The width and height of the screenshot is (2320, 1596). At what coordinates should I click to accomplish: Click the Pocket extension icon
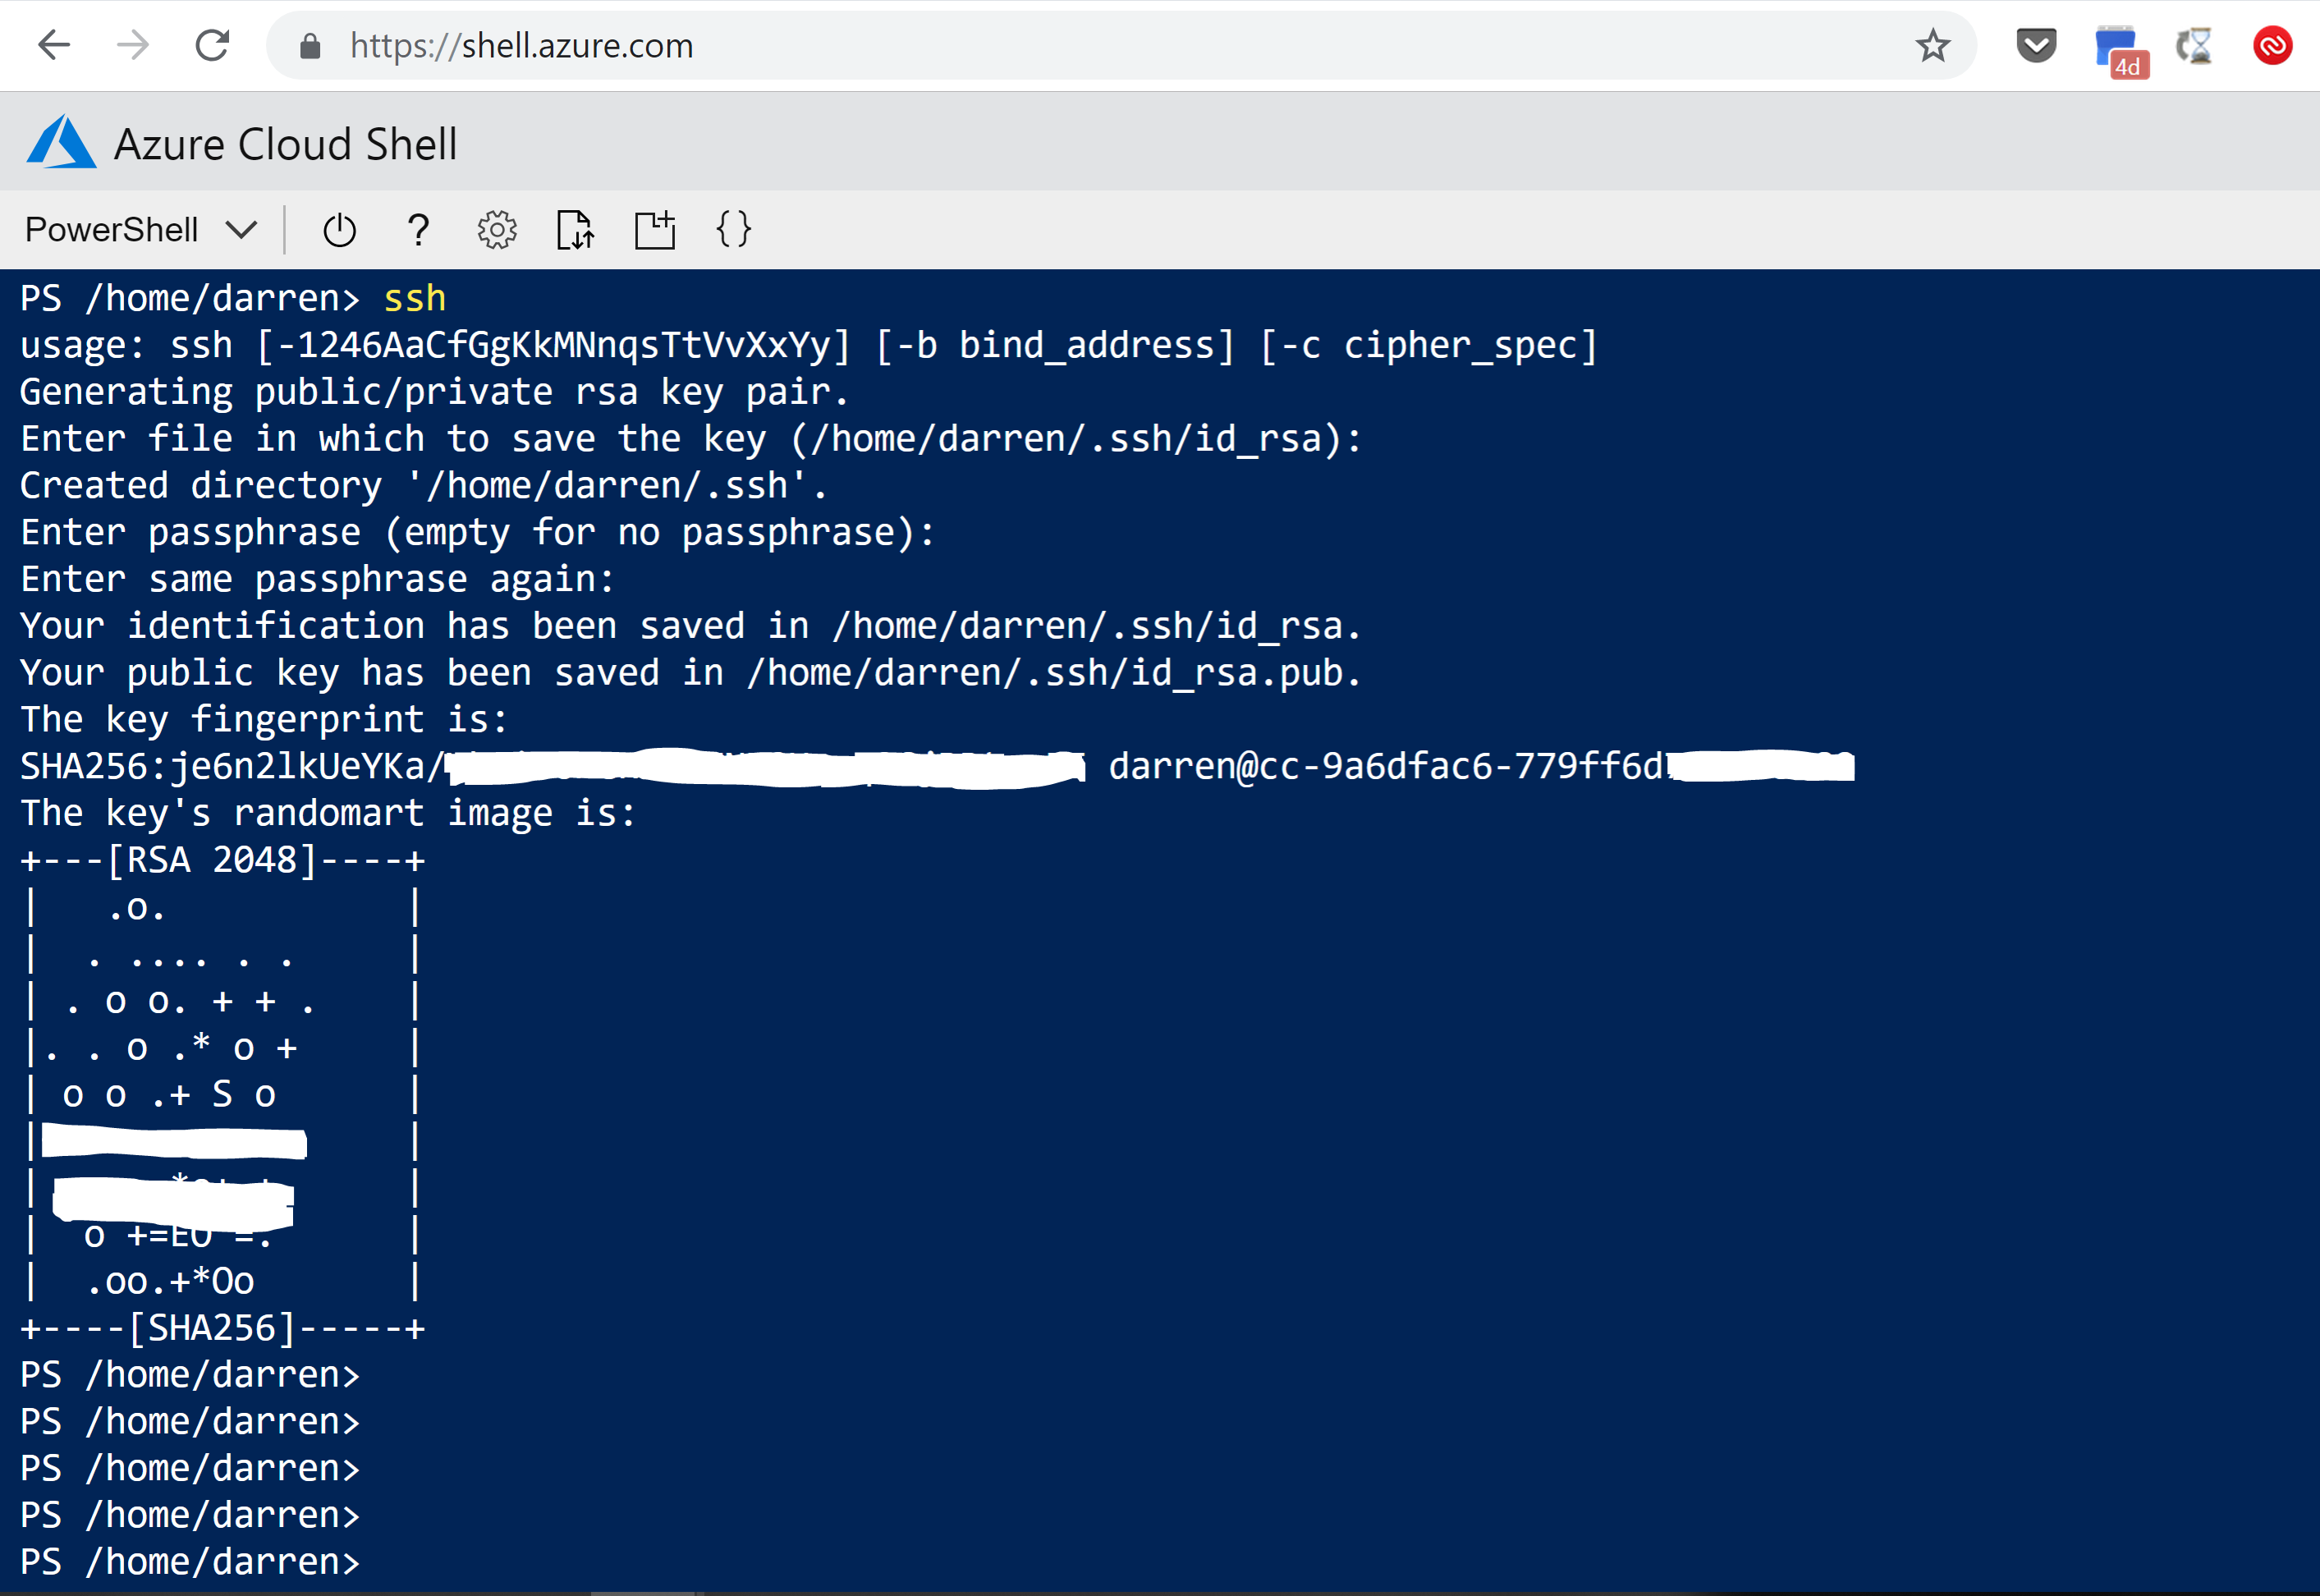point(2036,45)
